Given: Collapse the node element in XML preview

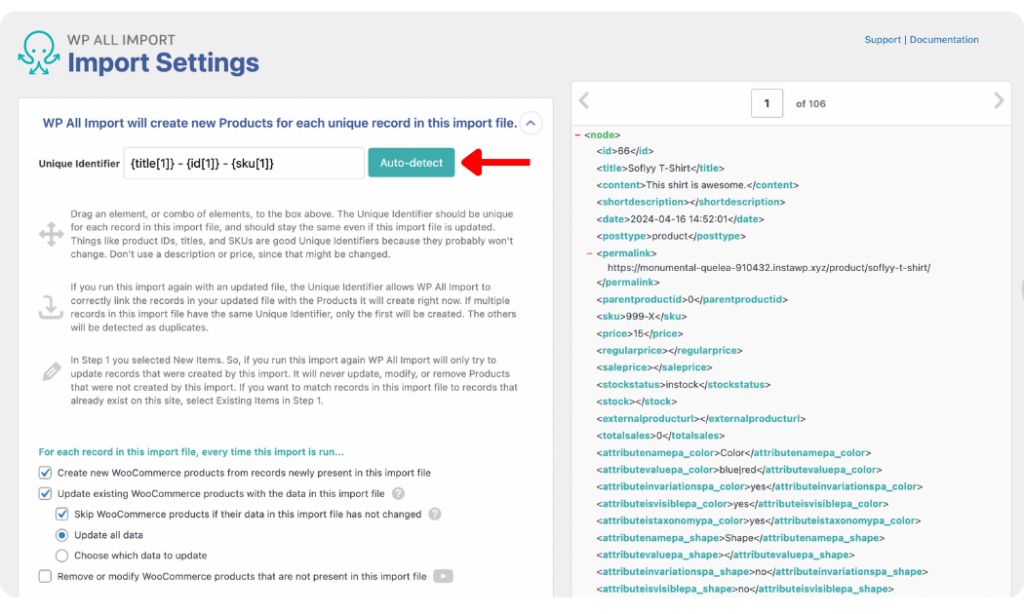Looking at the screenshot, I should click(577, 135).
